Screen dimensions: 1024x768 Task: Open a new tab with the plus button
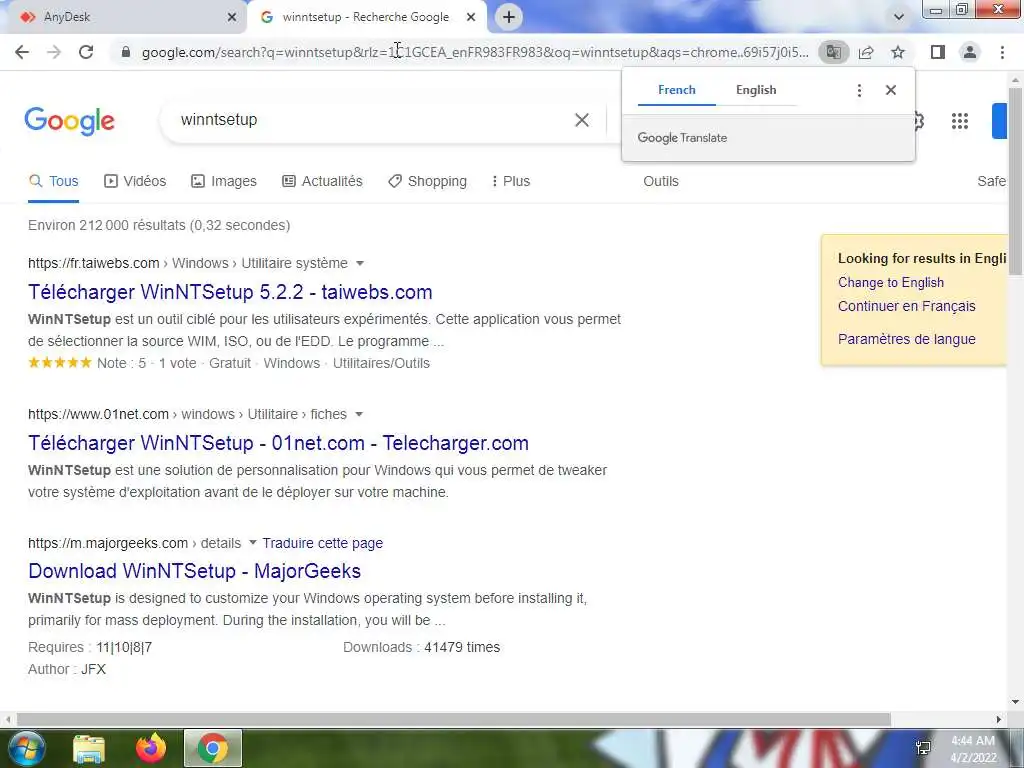(509, 17)
